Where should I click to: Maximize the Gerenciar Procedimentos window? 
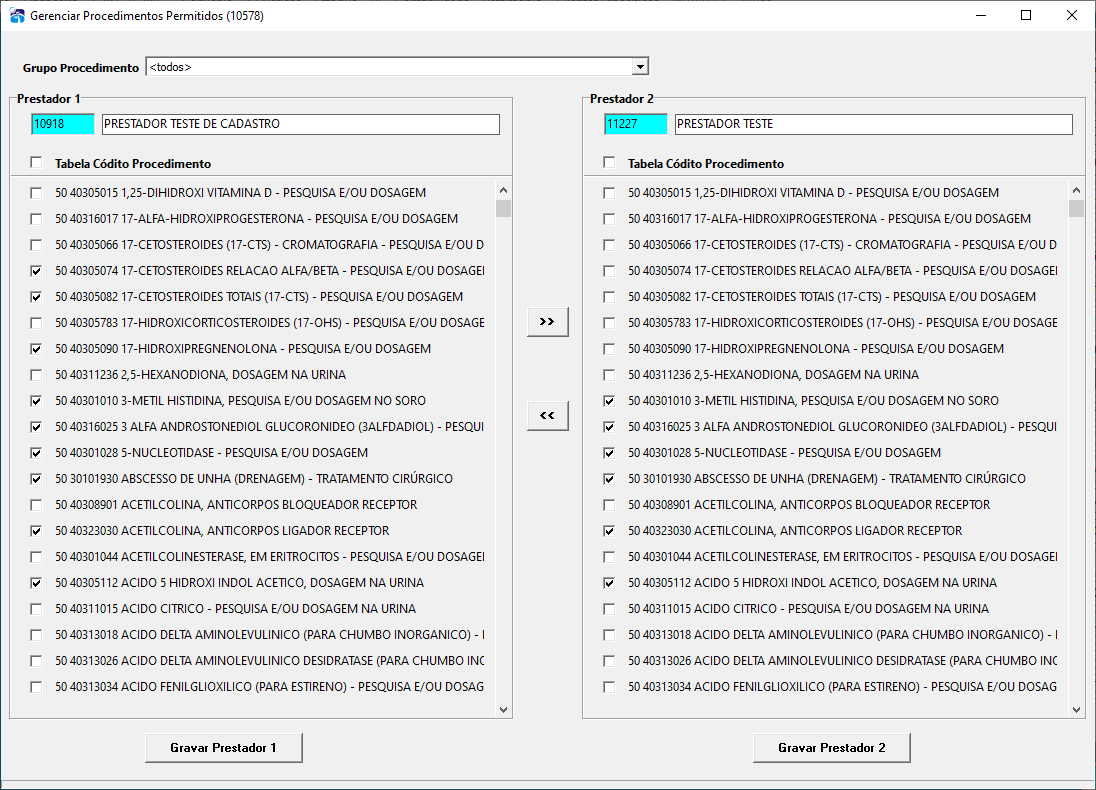pyautogui.click(x=1025, y=15)
